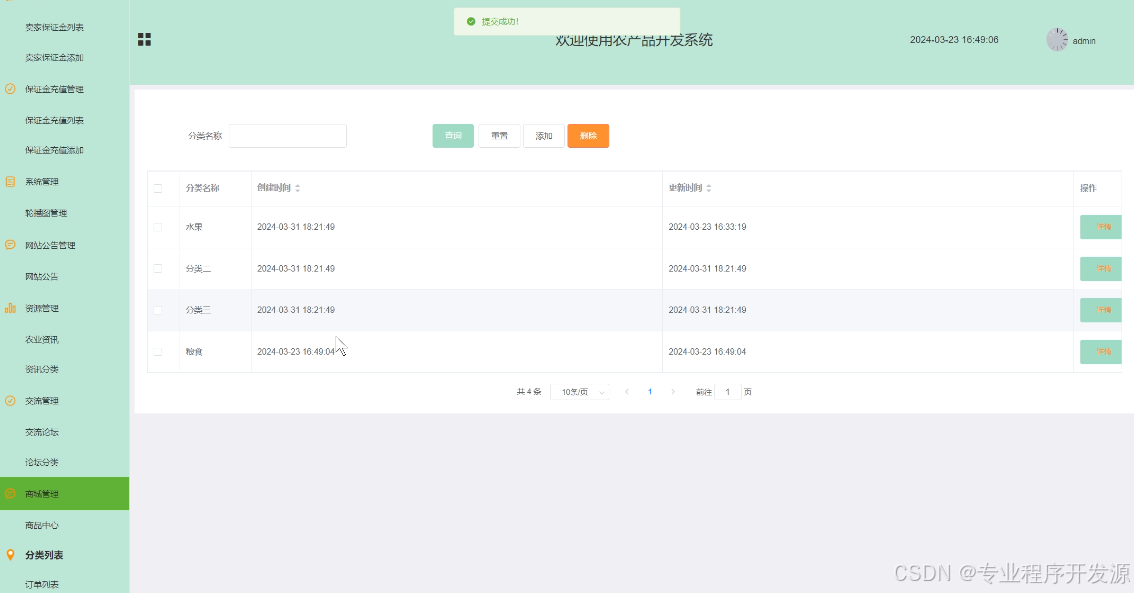Open 农业资讯 in sidebar
The height and width of the screenshot is (593, 1134).
pyautogui.click(x=41, y=339)
